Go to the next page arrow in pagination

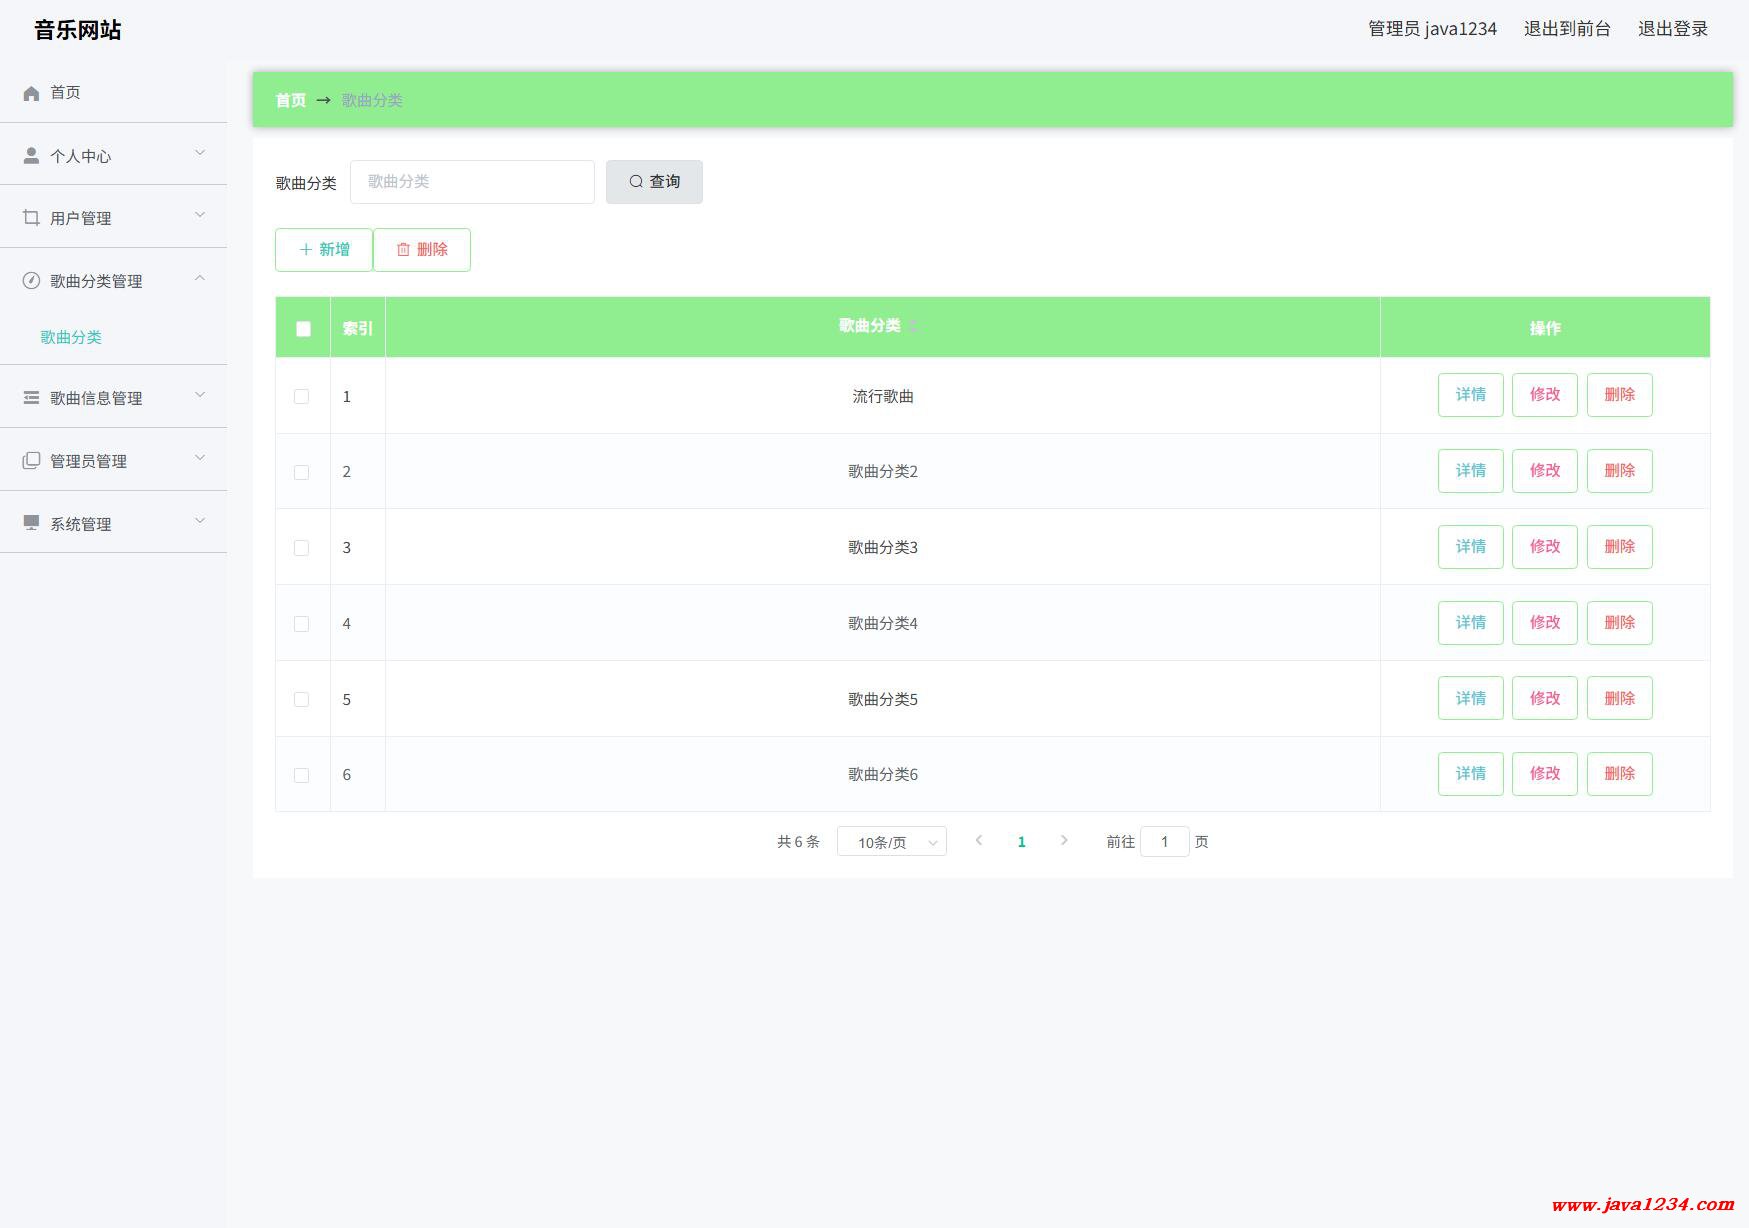point(1064,841)
